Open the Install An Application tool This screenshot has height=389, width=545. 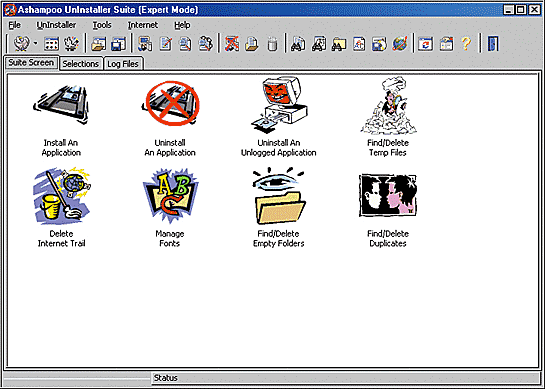click(61, 120)
